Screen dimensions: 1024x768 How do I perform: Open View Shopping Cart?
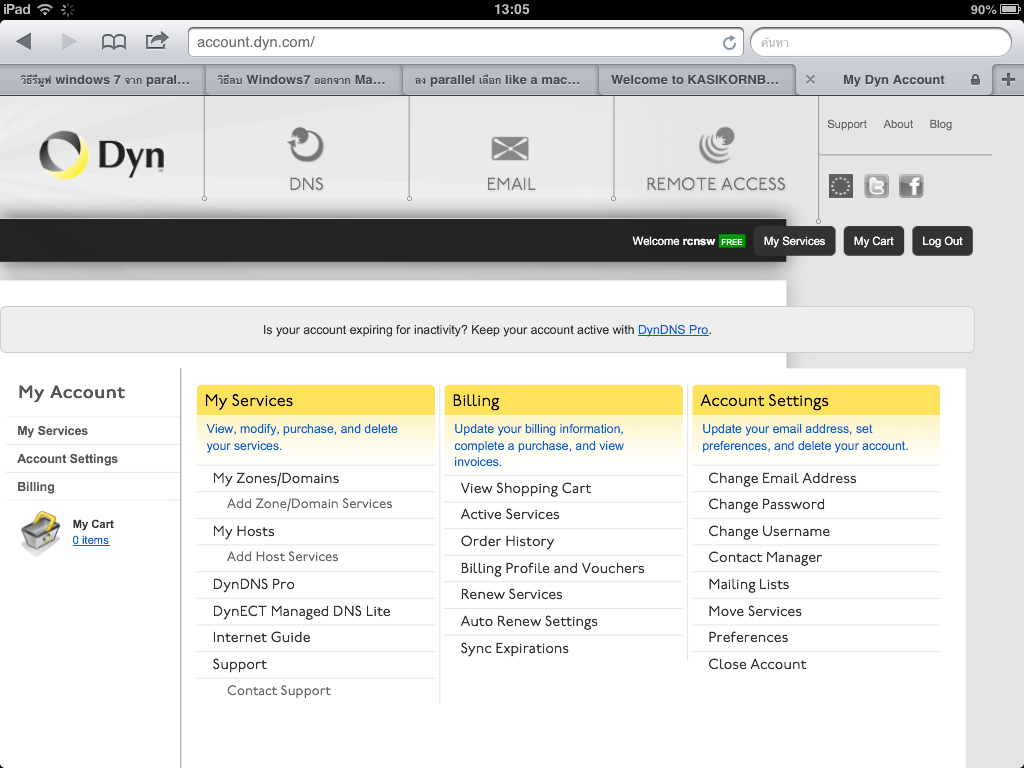tap(526, 488)
